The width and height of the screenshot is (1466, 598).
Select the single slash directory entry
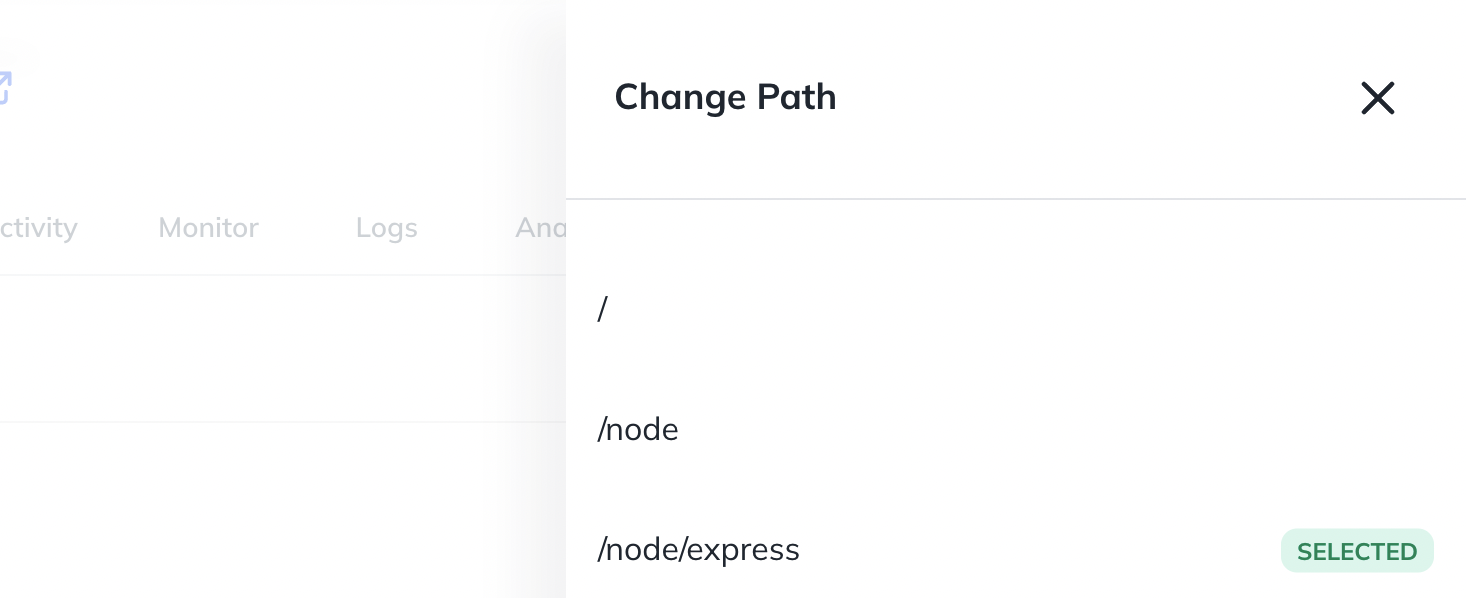(x=1015, y=310)
